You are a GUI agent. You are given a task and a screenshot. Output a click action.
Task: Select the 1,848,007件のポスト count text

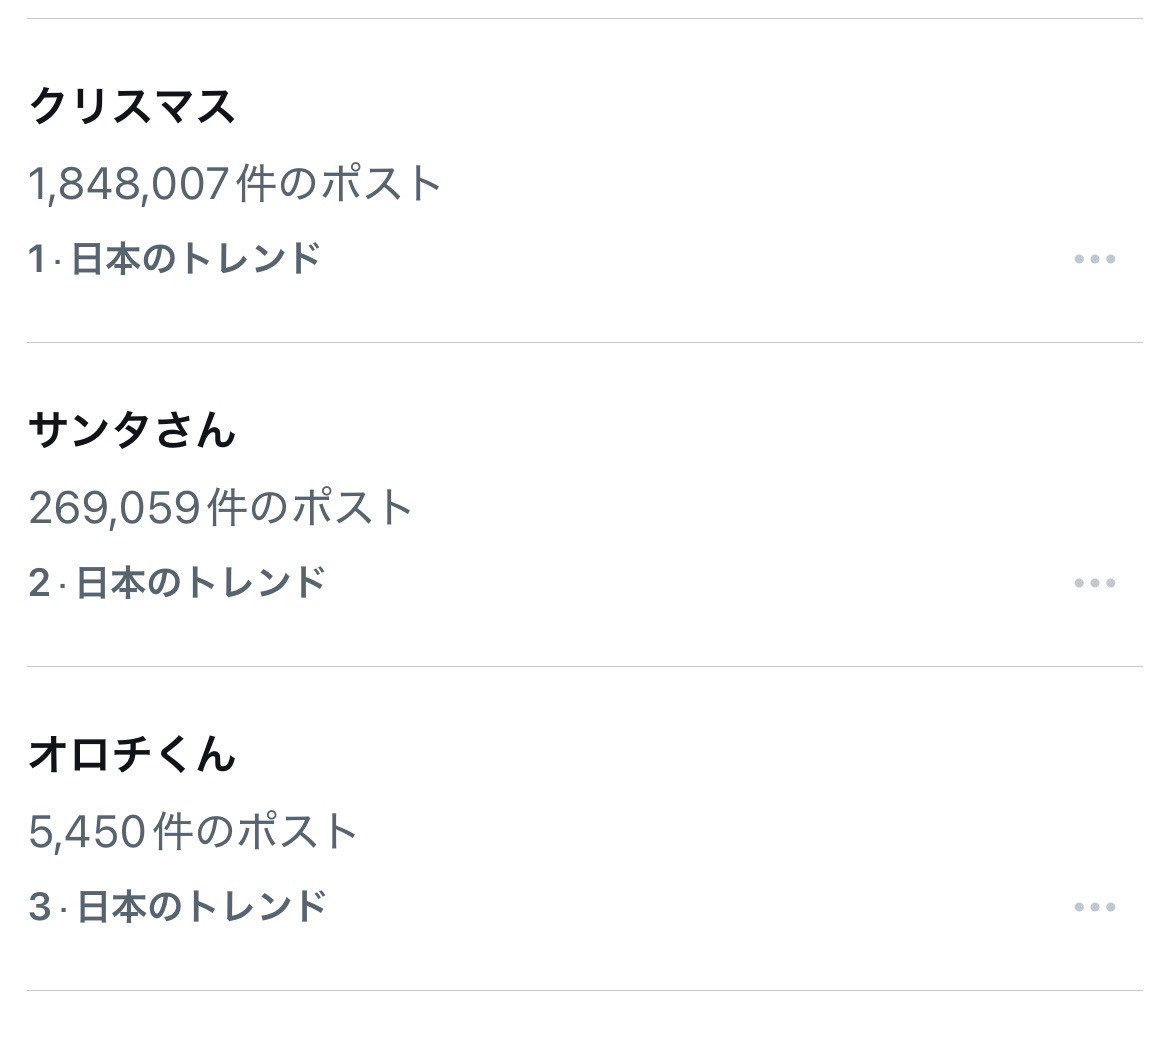pos(236,182)
